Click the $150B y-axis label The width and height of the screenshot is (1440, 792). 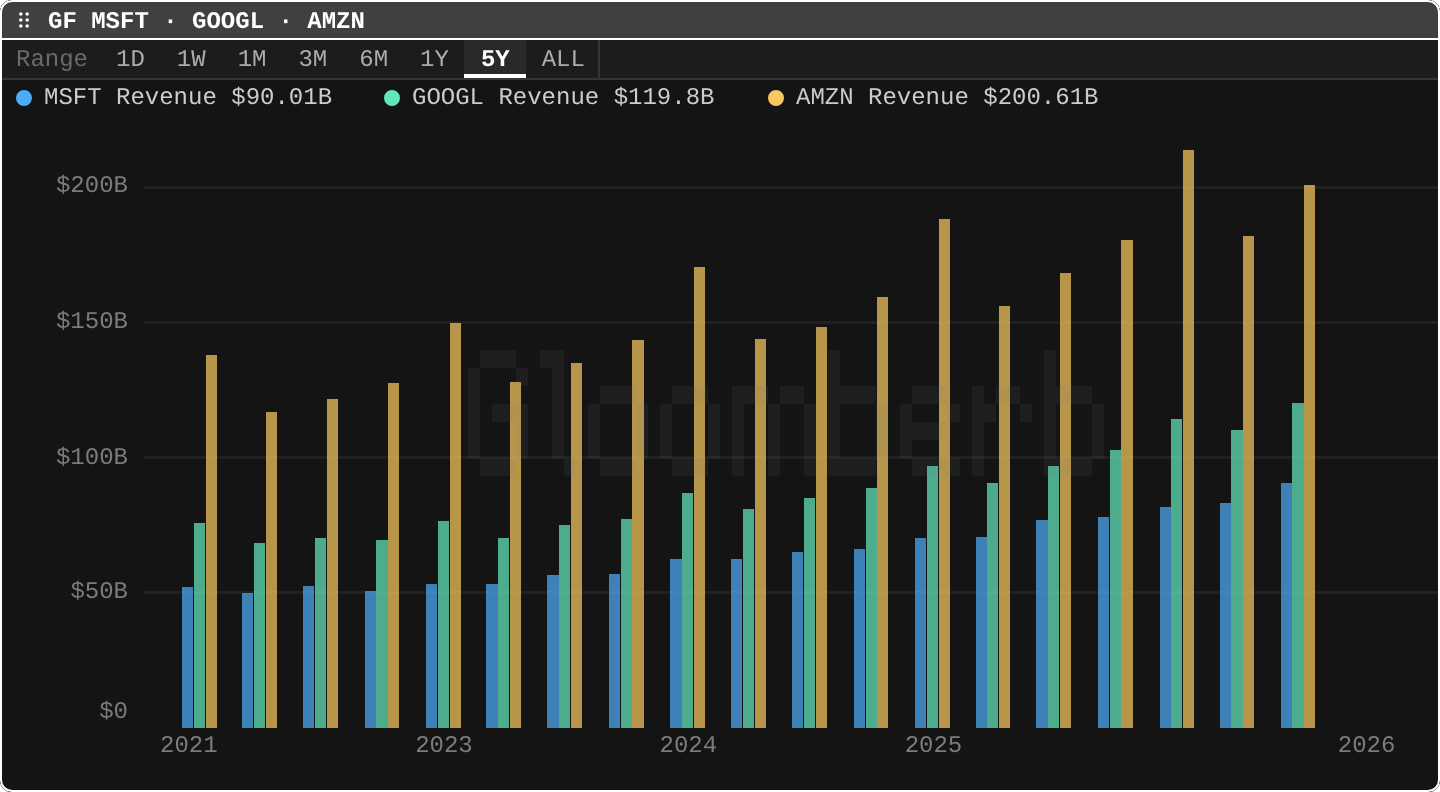[x=92, y=321]
